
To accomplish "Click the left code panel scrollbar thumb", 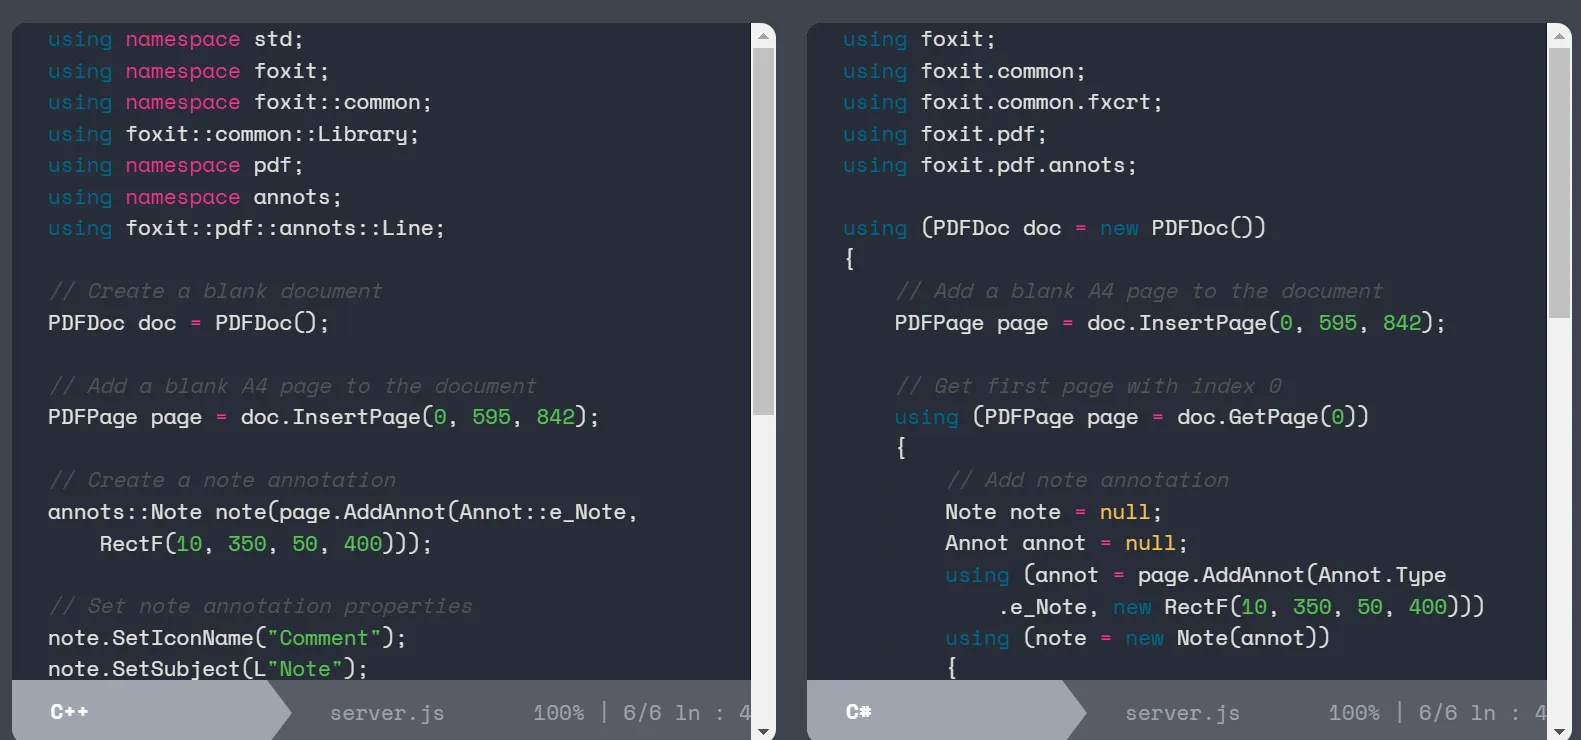I will click(x=763, y=231).
